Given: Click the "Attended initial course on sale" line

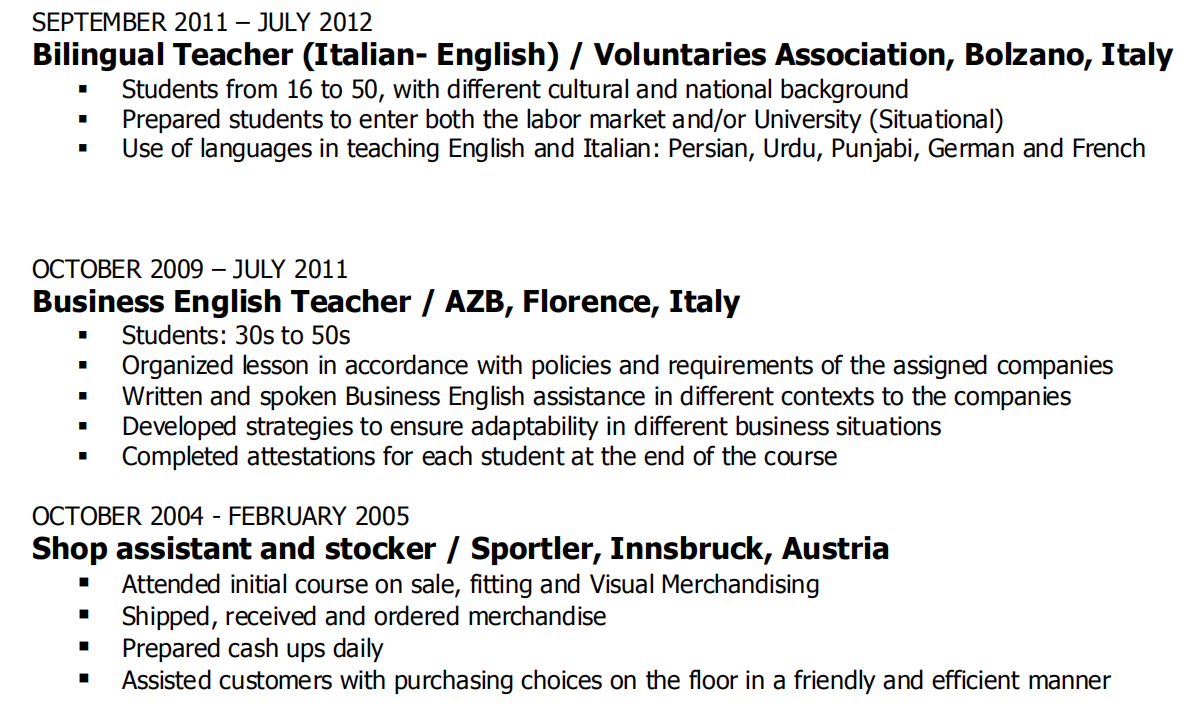Looking at the screenshot, I should pos(470,584).
